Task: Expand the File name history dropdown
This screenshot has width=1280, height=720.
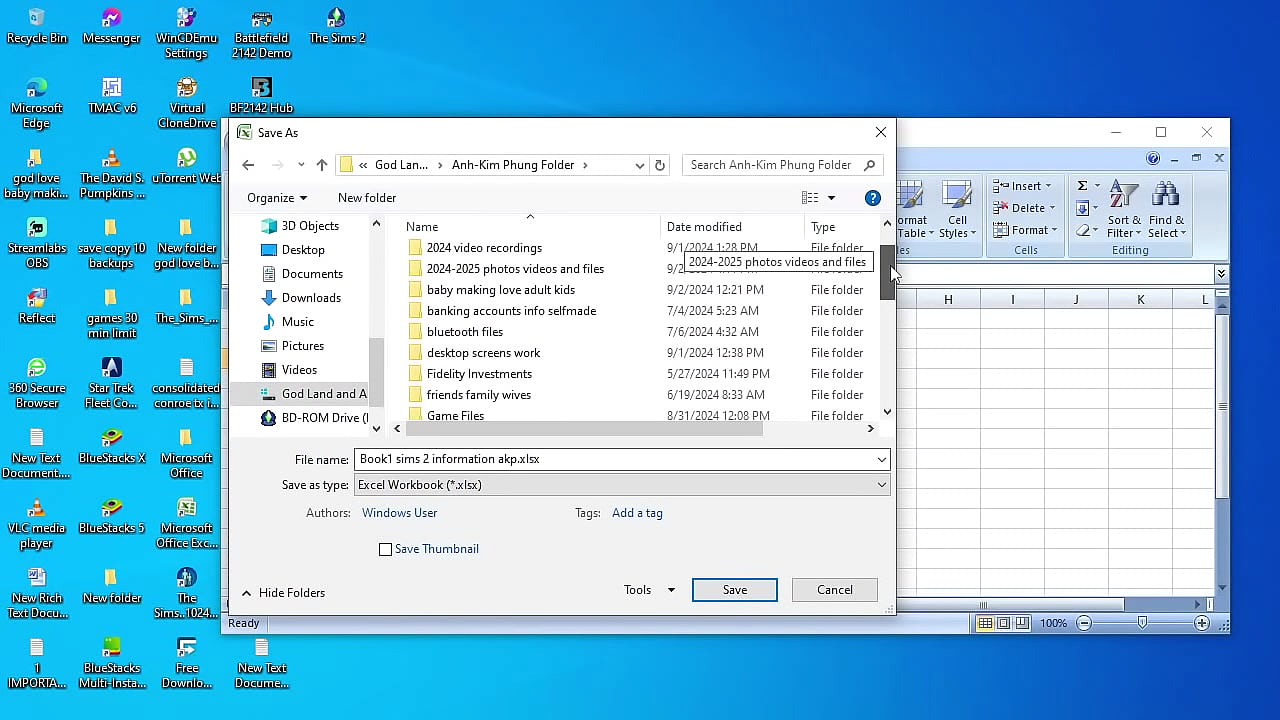Action: (881, 459)
